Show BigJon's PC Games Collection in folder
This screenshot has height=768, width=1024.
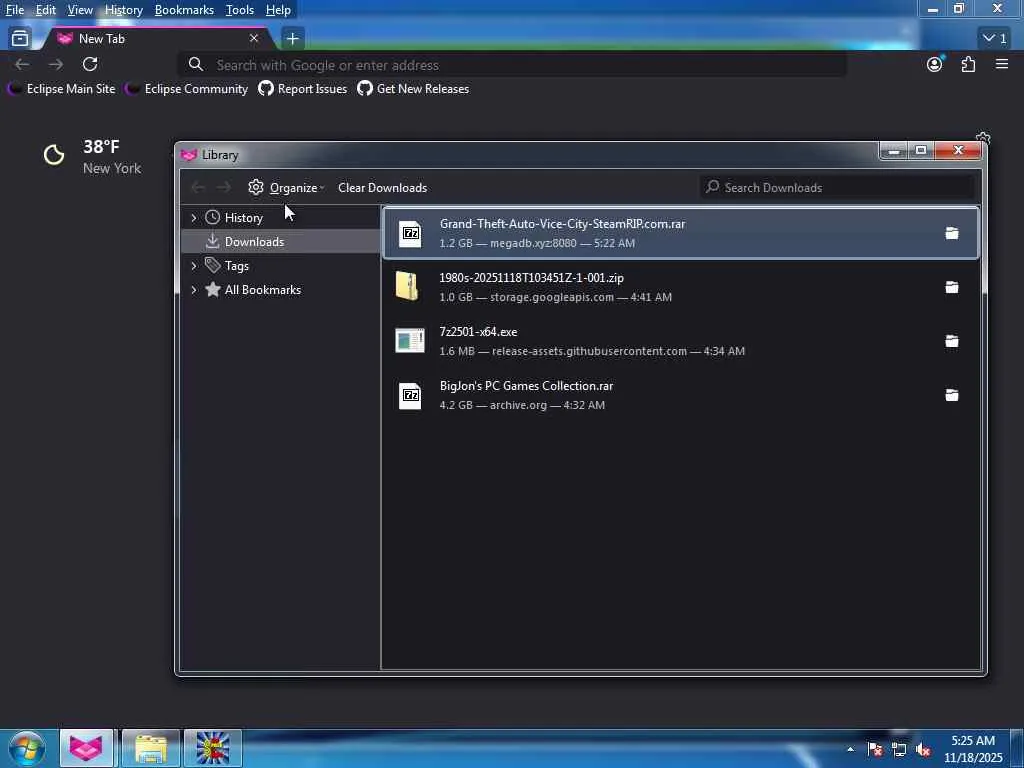tap(952, 395)
